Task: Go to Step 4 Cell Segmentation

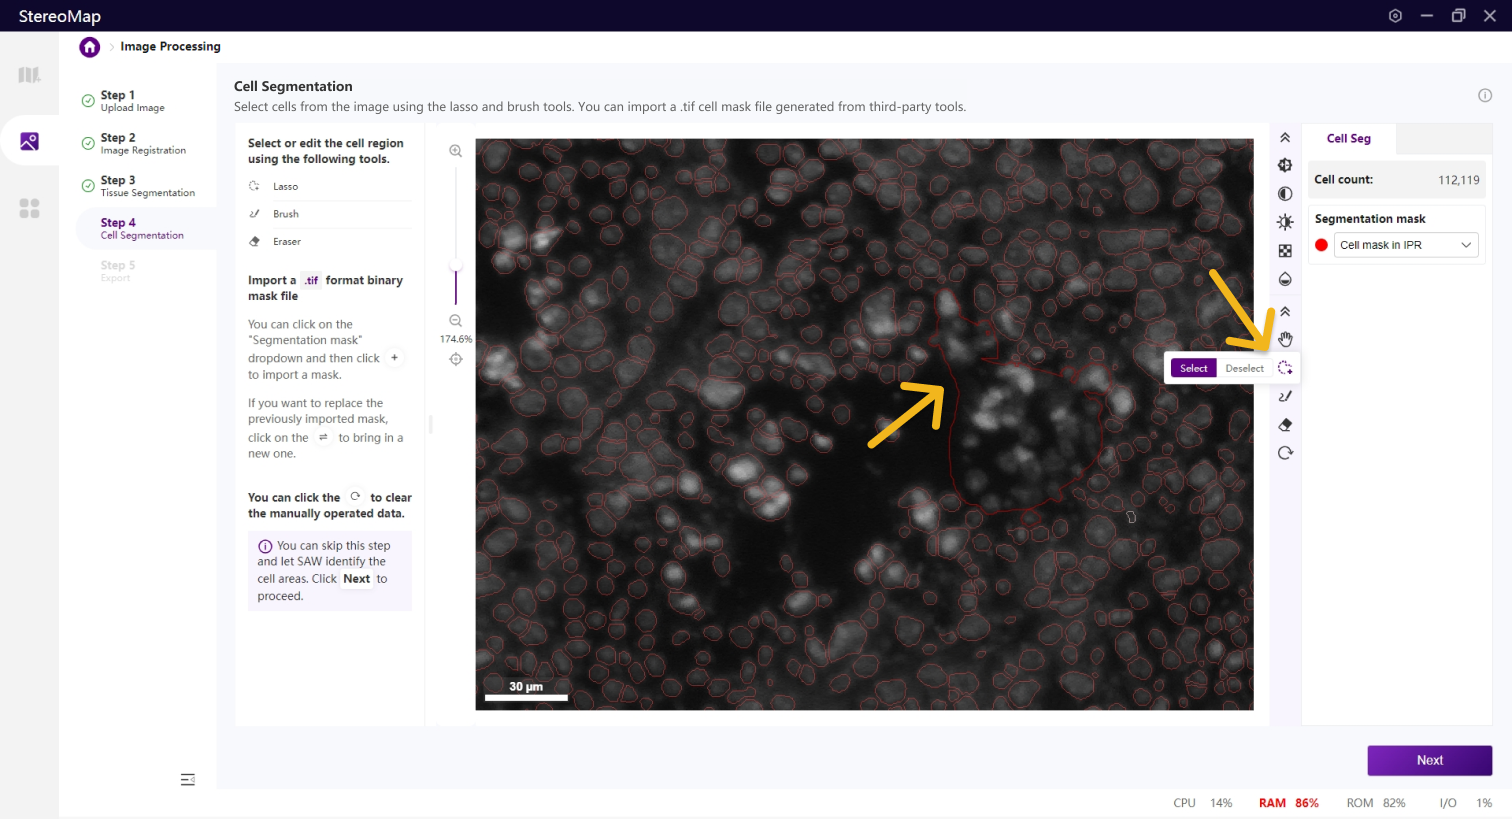Action: (x=146, y=229)
